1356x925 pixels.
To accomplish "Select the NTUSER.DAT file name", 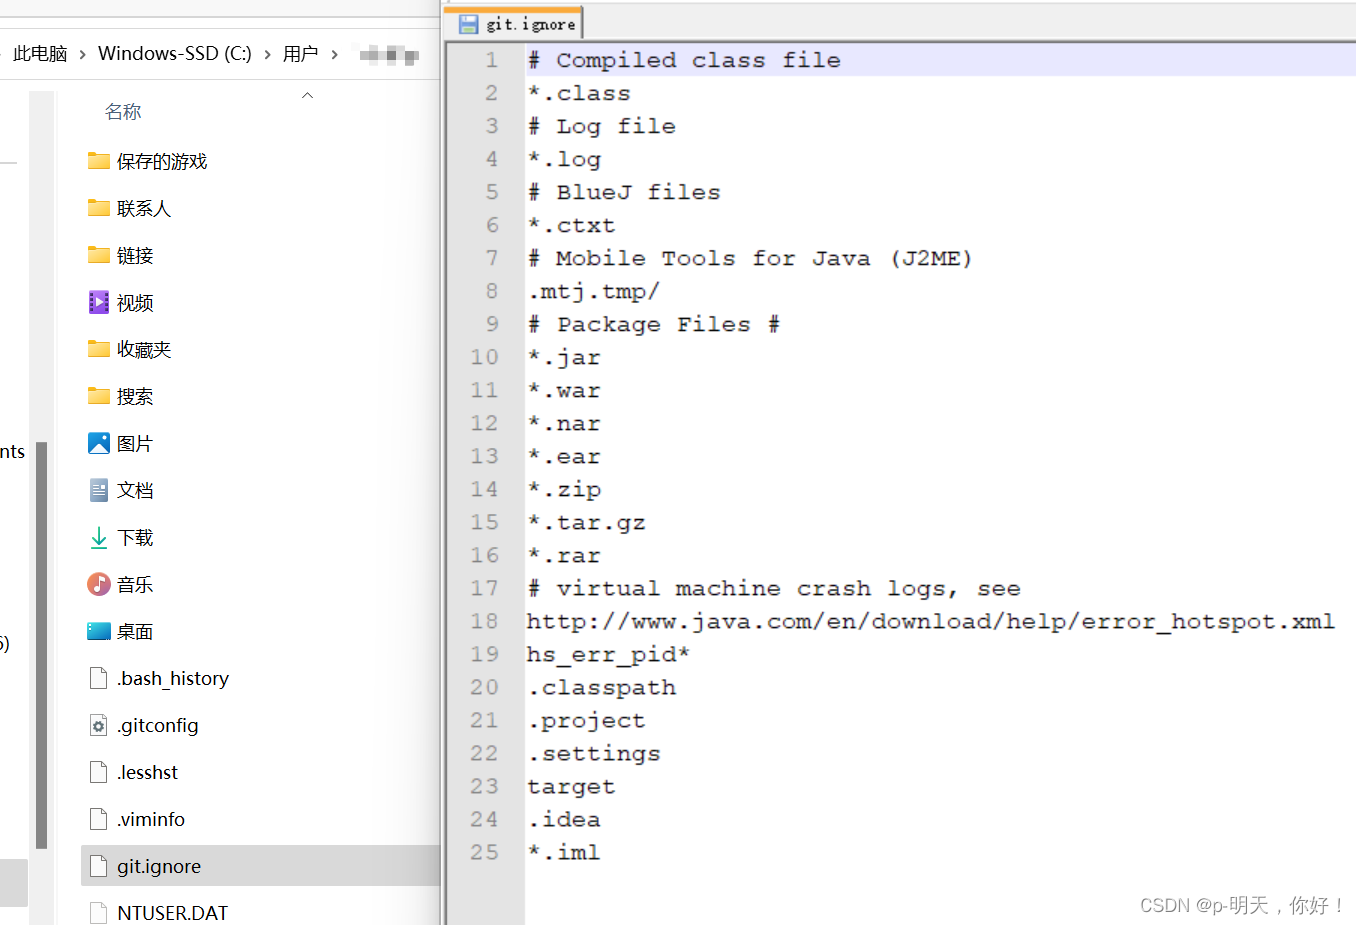I will point(173,913).
